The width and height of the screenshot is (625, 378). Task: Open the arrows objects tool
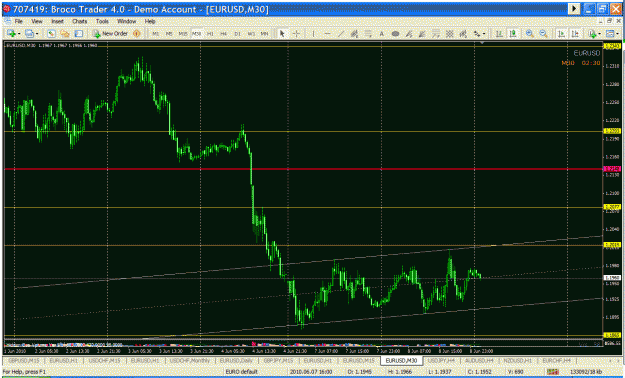(476, 34)
